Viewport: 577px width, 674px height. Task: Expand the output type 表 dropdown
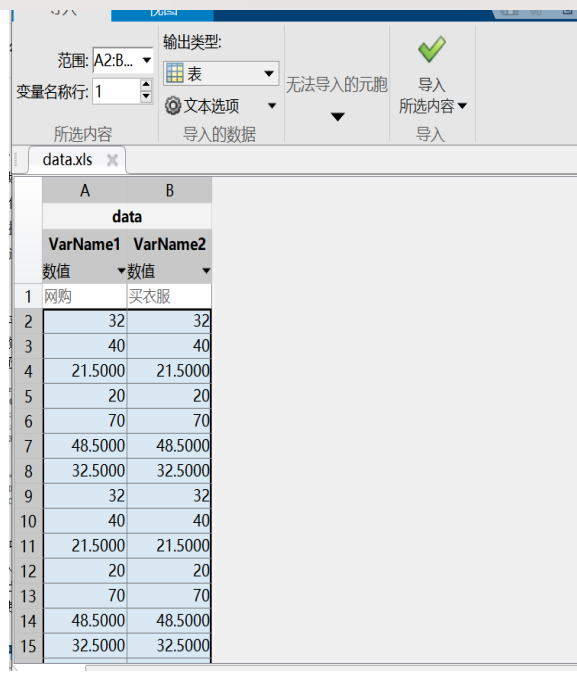[x=269, y=74]
